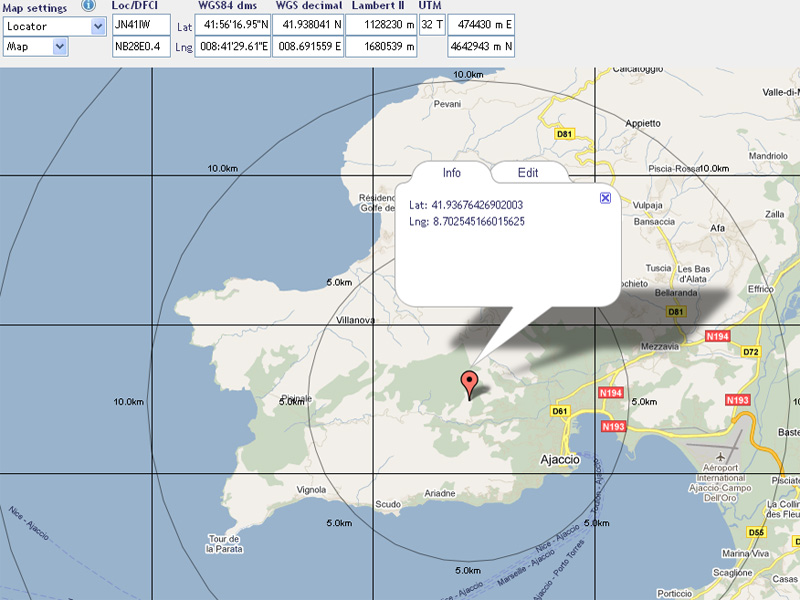This screenshot has width=800, height=600.
Task: Click the Vulpaja place label
Action: click(x=648, y=206)
